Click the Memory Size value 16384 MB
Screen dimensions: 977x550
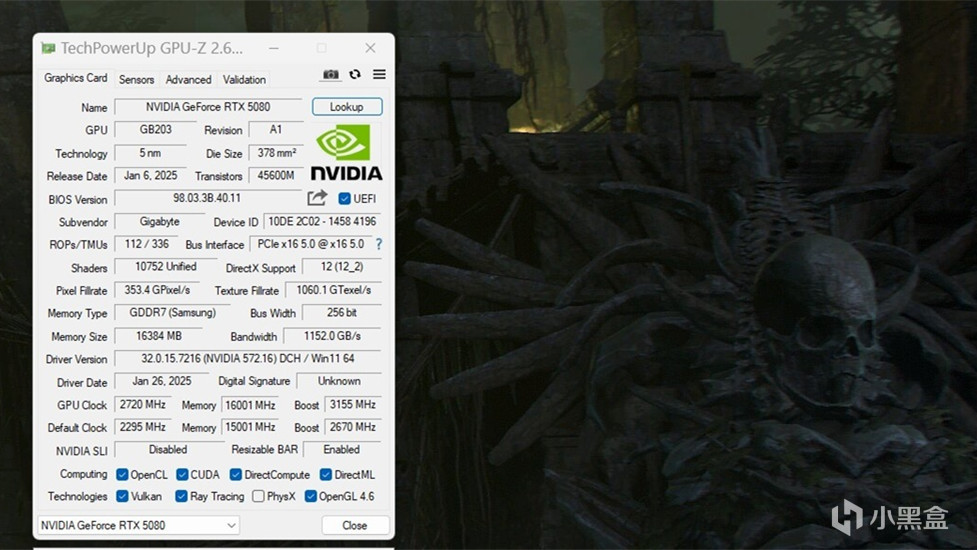[x=159, y=336]
